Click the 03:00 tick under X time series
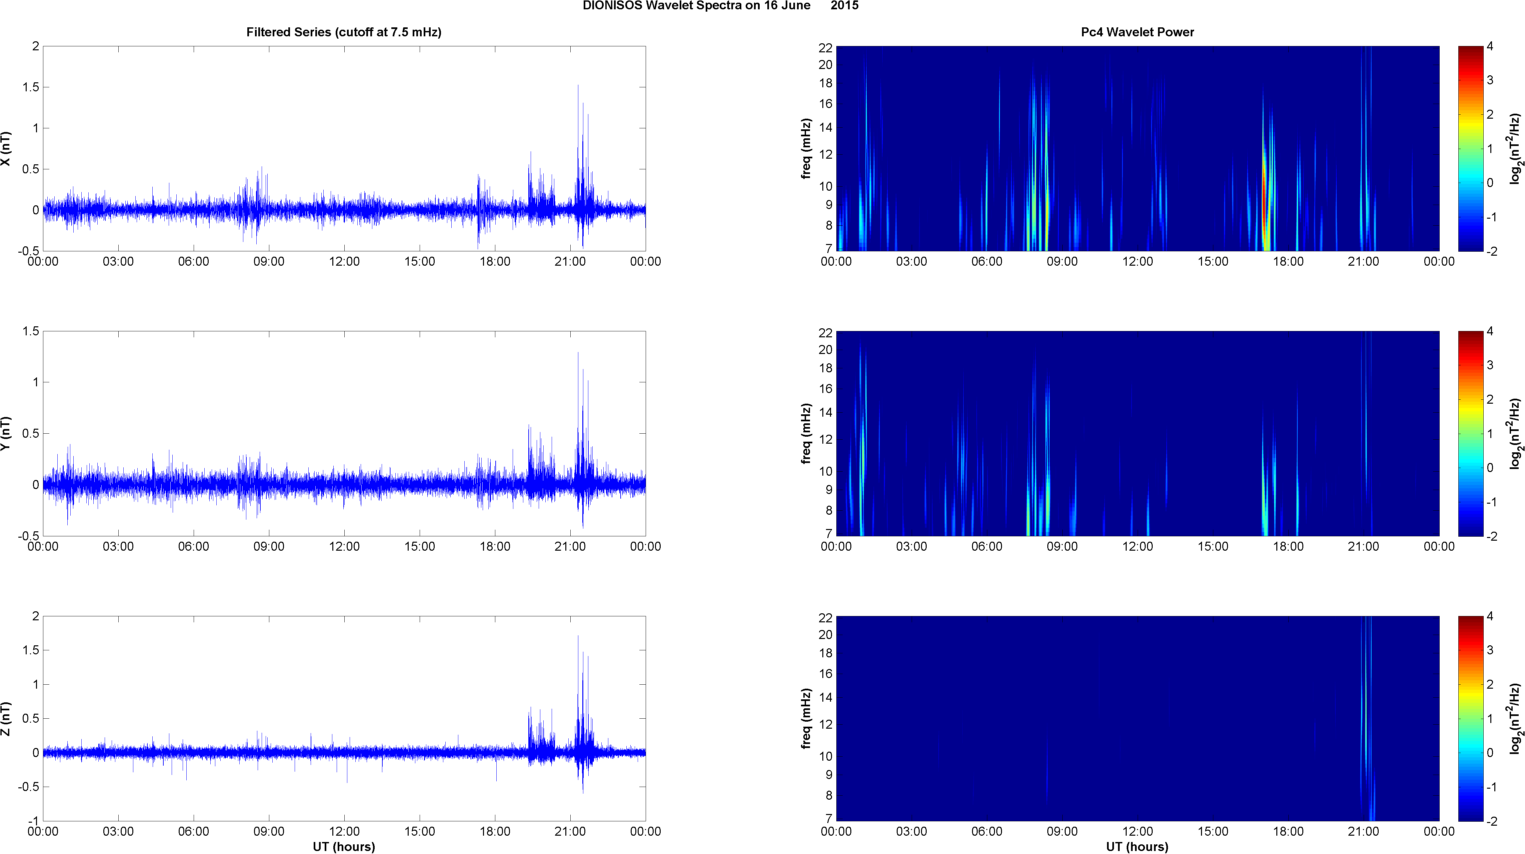Image resolution: width=1525 pixels, height=854 pixels. pos(118,262)
